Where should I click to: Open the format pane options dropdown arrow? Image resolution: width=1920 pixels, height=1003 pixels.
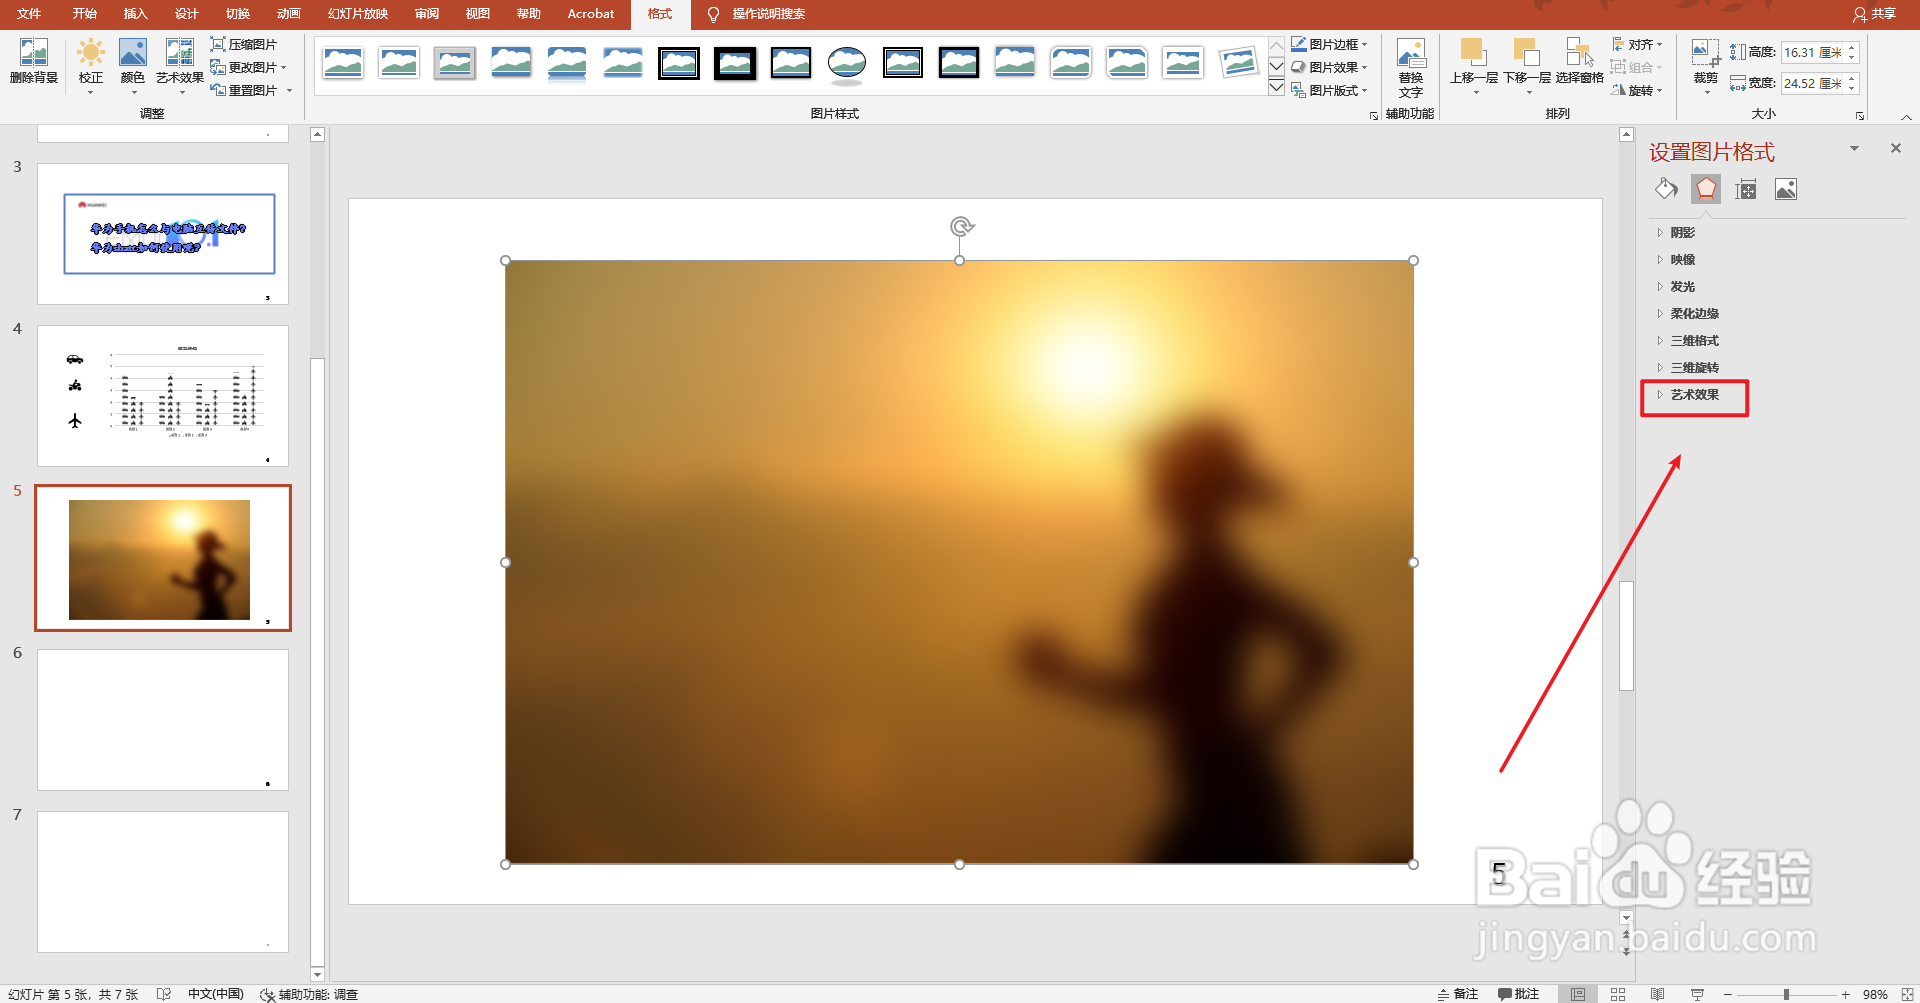pyautogui.click(x=1854, y=148)
